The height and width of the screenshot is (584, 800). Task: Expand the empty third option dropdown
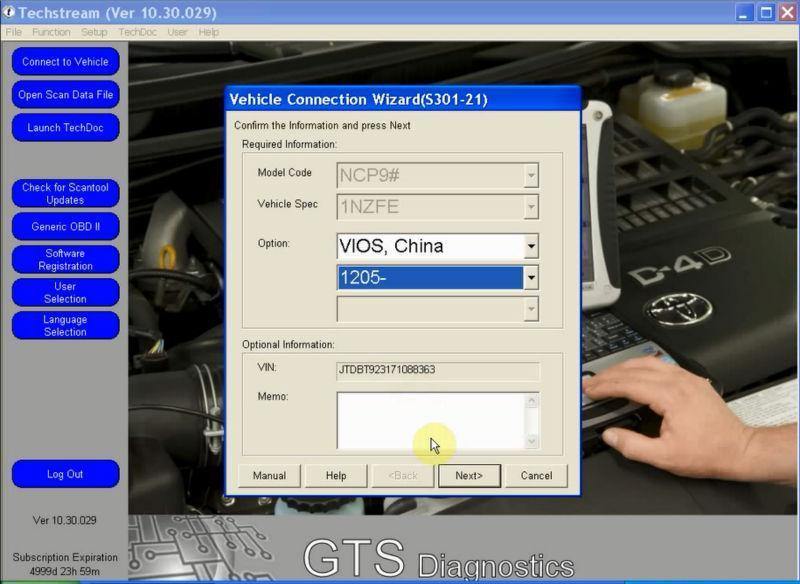(531, 310)
